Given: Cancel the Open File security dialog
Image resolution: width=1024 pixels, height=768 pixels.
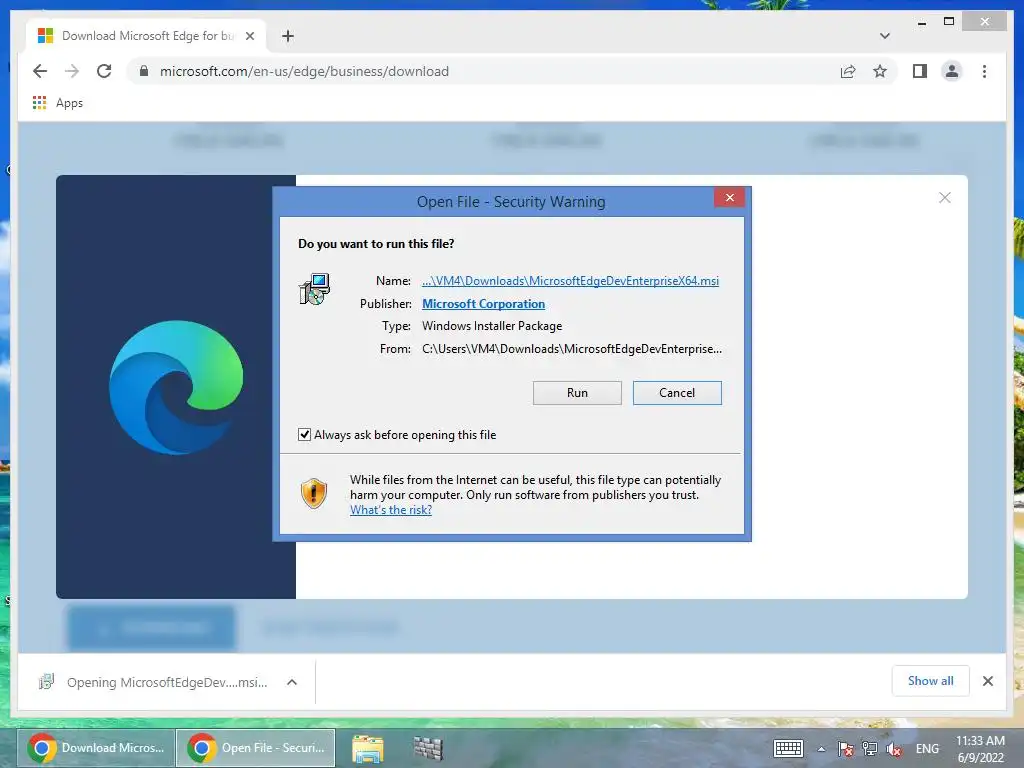Looking at the screenshot, I should click(677, 392).
